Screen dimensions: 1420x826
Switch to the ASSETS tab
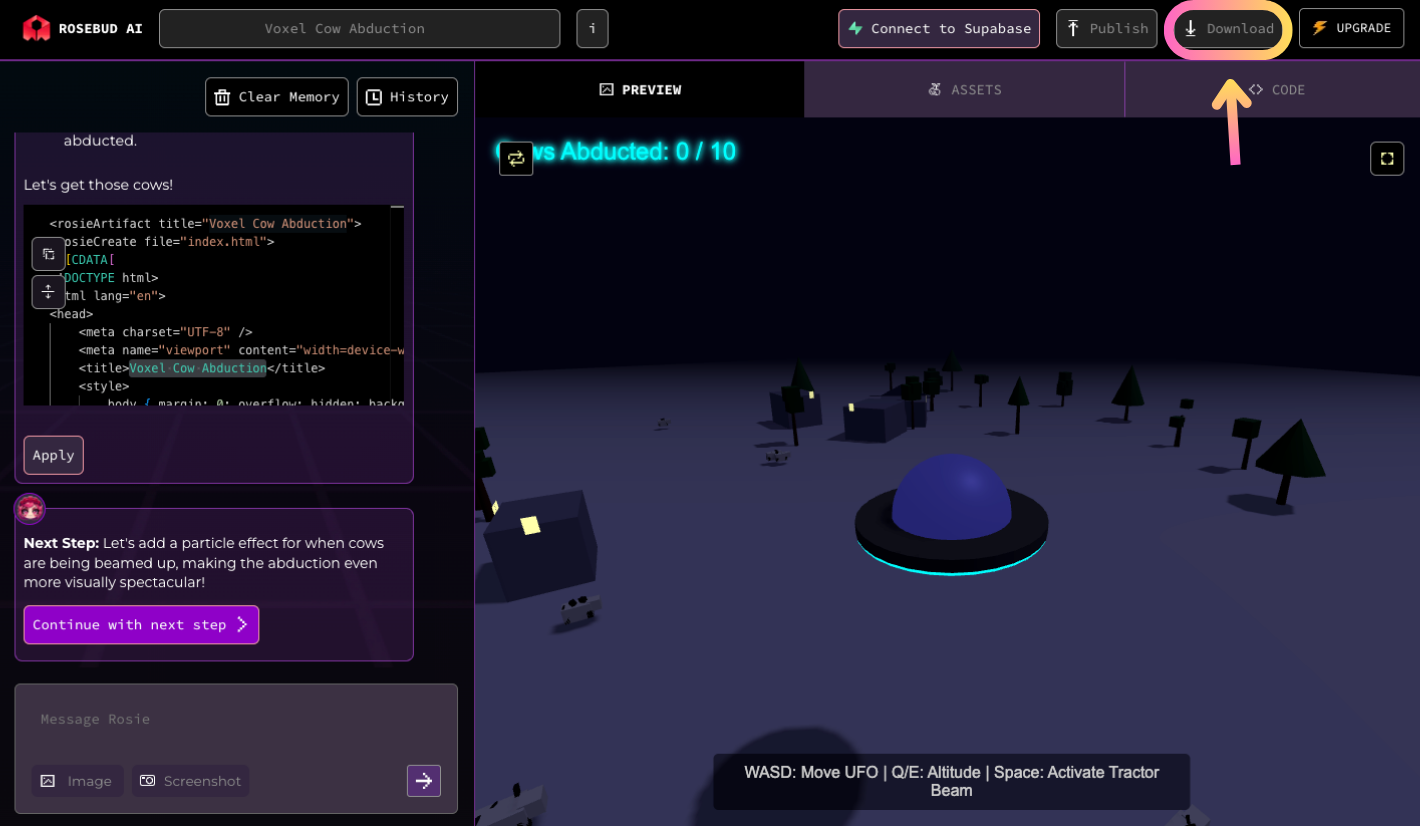coord(964,90)
